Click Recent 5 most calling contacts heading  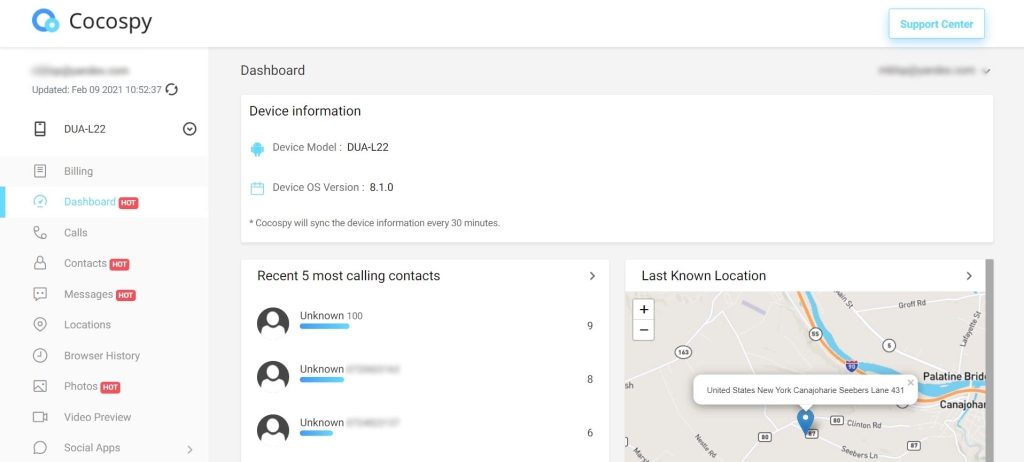click(349, 276)
